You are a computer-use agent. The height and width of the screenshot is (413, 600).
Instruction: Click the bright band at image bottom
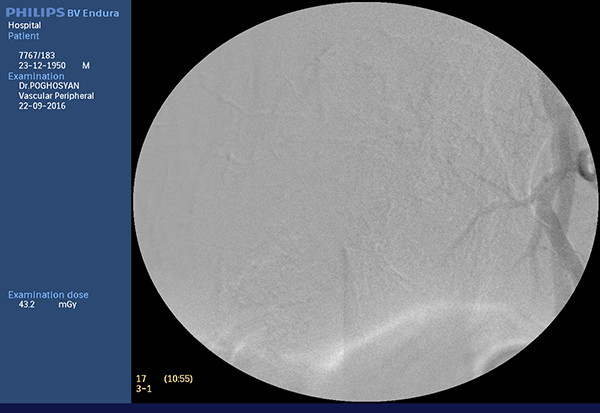pos(360,340)
